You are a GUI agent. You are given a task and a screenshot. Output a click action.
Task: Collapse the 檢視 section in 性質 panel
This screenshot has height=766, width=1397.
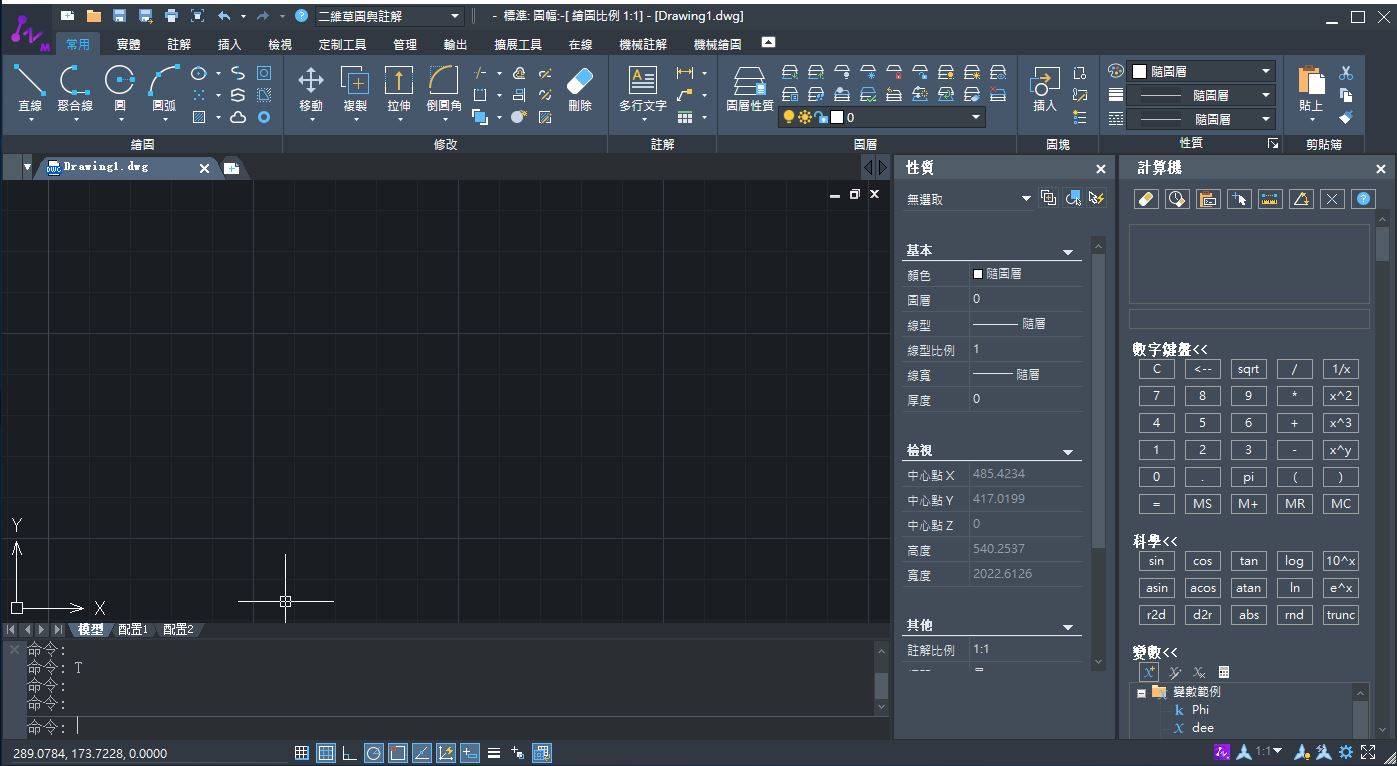[1067, 452]
